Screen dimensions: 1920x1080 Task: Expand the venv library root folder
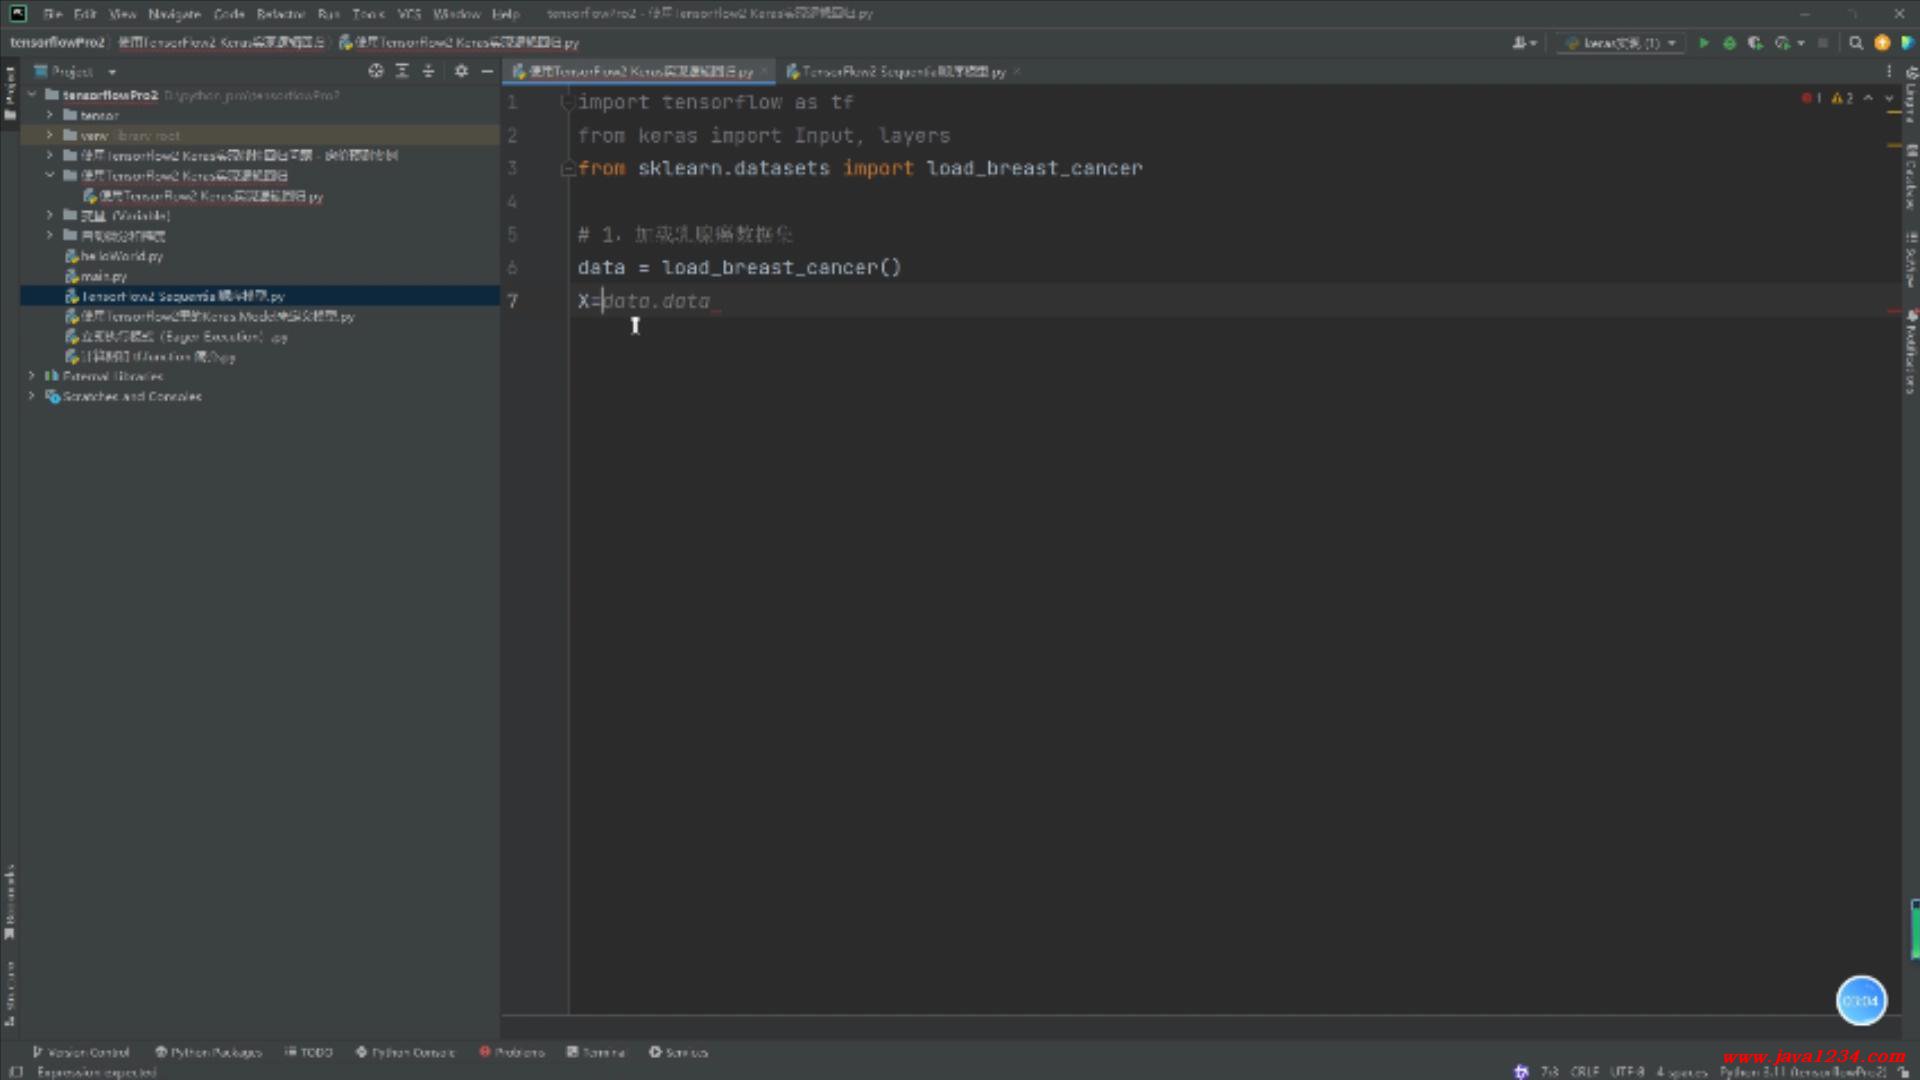coord(49,135)
